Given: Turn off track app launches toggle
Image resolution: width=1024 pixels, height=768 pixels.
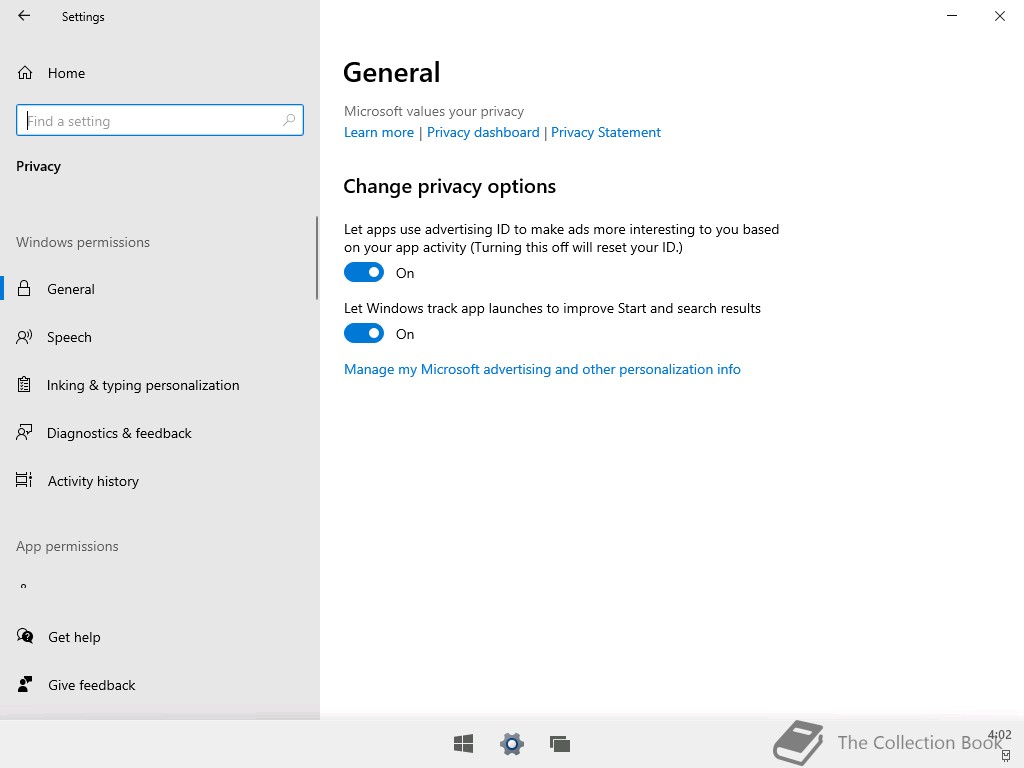Looking at the screenshot, I should pyautogui.click(x=364, y=334).
